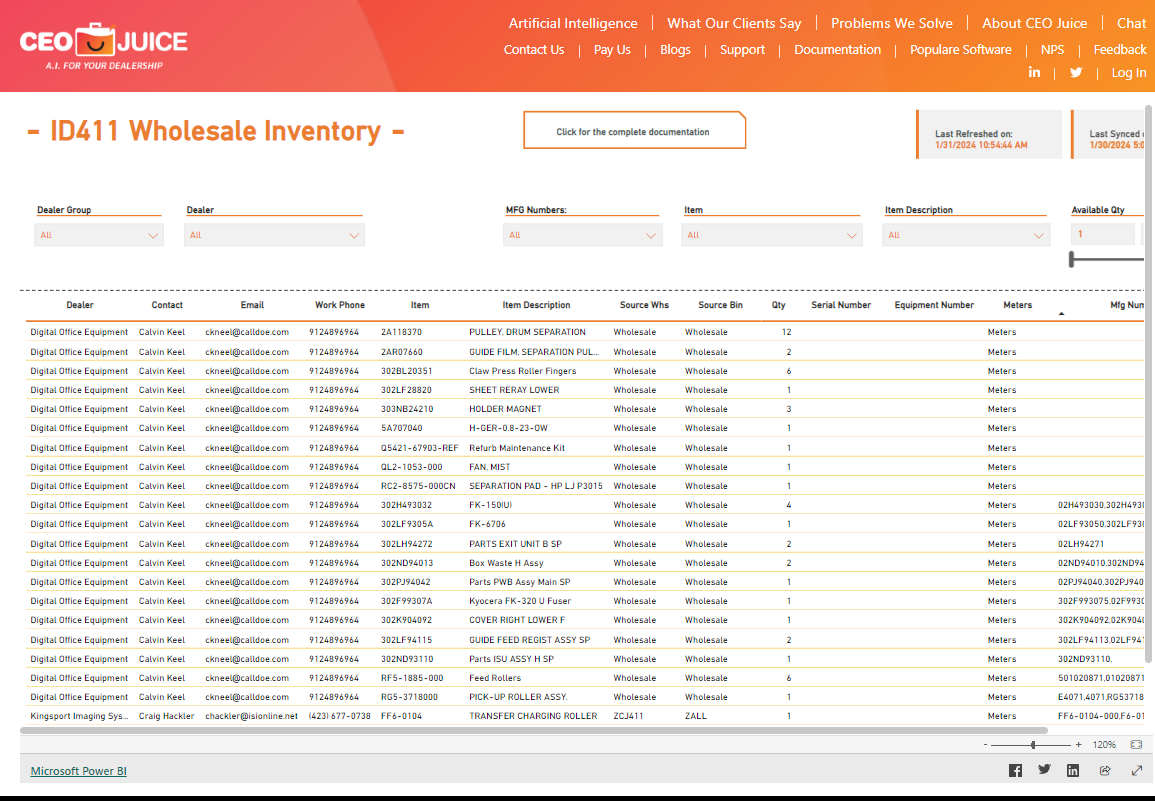Screen dimensions: 1155x801
Task: Open the Twitter icon in header
Action: click(1076, 72)
